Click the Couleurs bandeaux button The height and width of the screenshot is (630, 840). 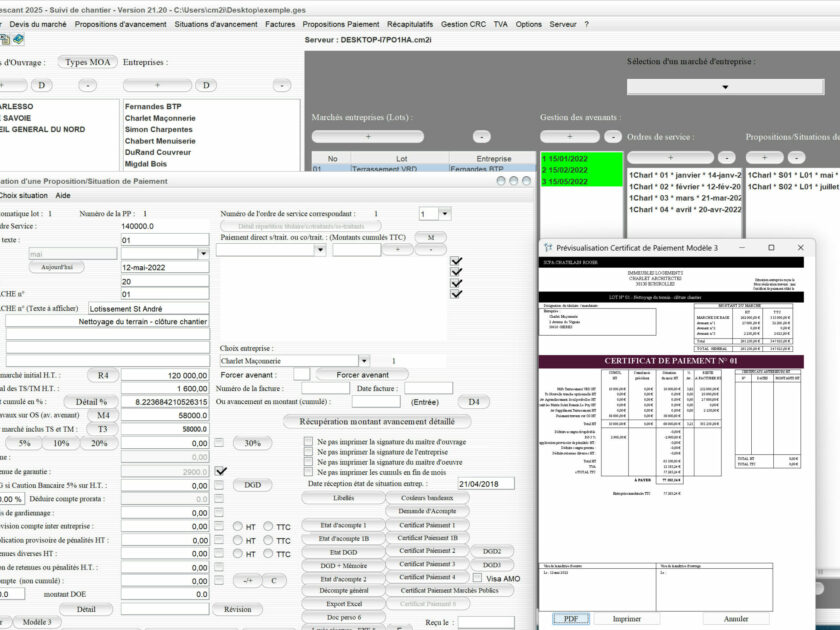tap(427, 498)
